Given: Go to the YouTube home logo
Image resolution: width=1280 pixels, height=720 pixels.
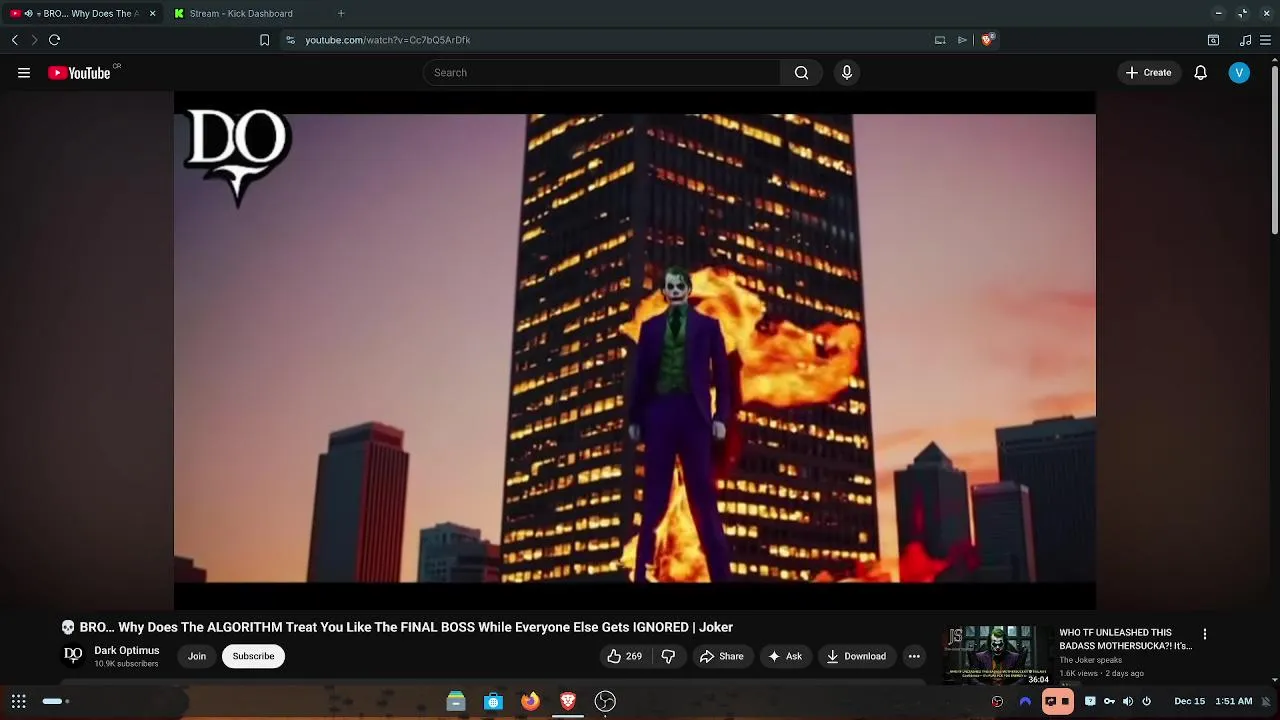Looking at the screenshot, I should tap(79, 72).
